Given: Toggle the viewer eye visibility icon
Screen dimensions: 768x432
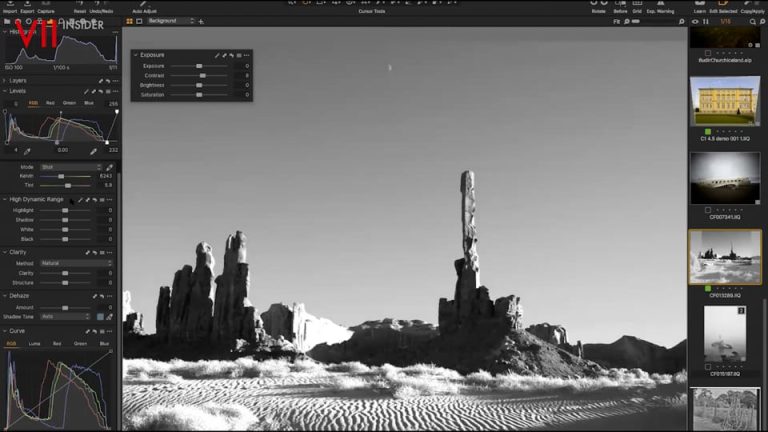Looking at the screenshot, I should (x=695, y=22).
